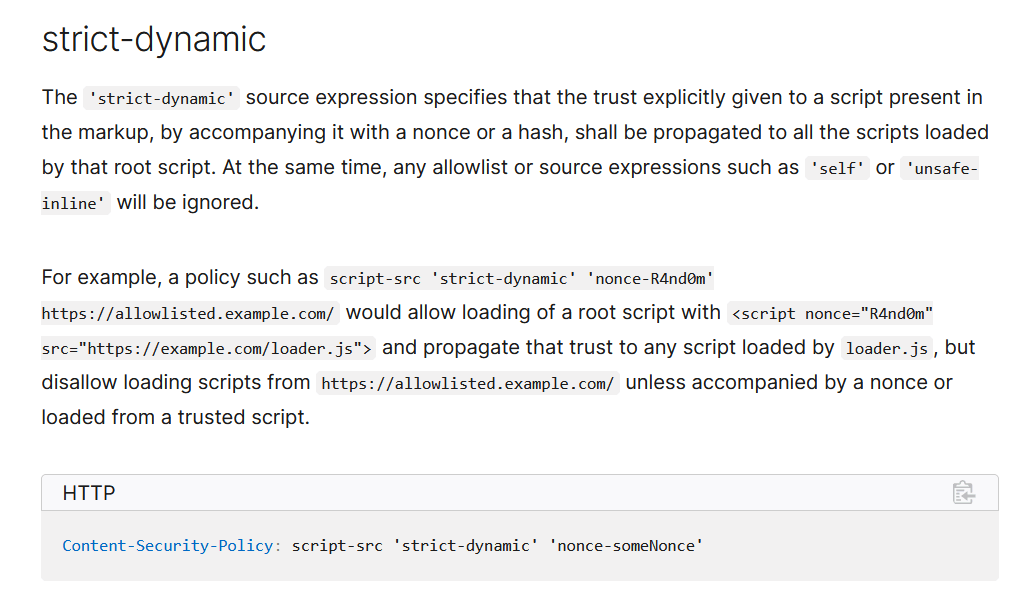The image size is (1035, 594).
Task: Click 'nonce-someNonce' in the code example
Action: tap(626, 545)
